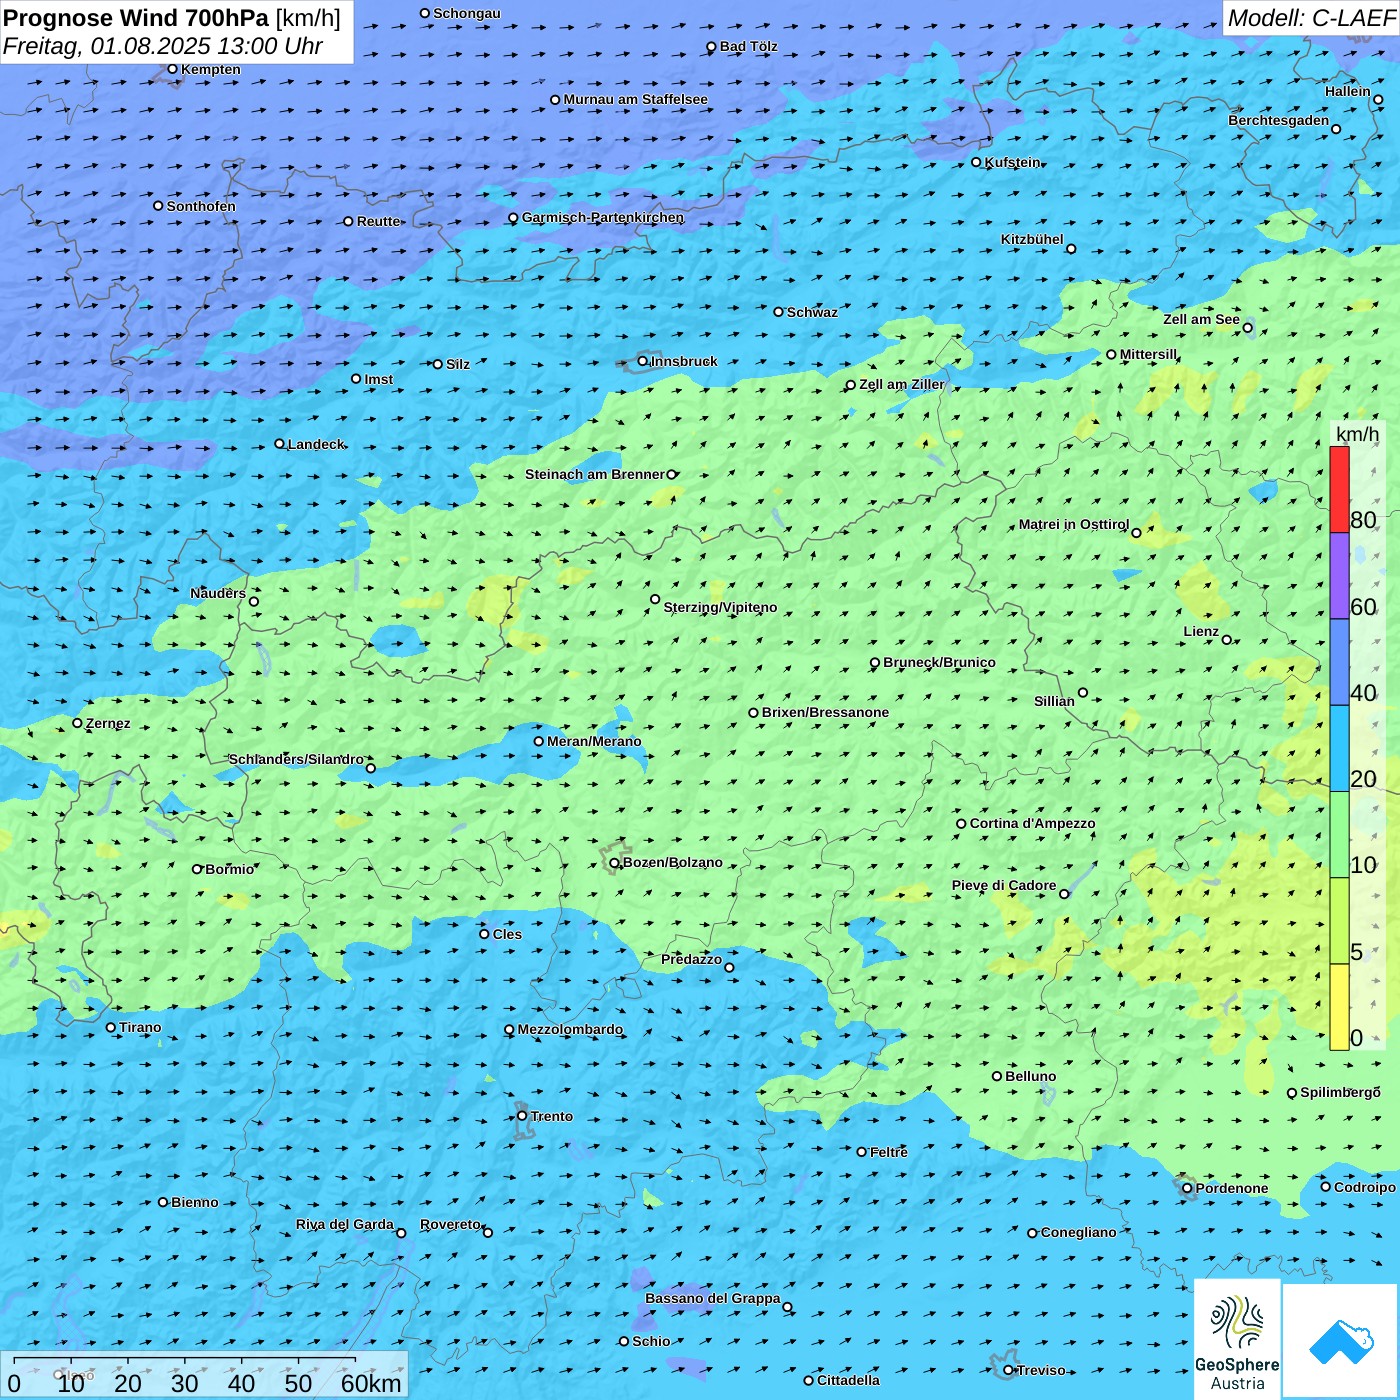Select the purple 60–80 km/h legend band
This screenshot has width=1400, height=1400.
coord(1339,576)
